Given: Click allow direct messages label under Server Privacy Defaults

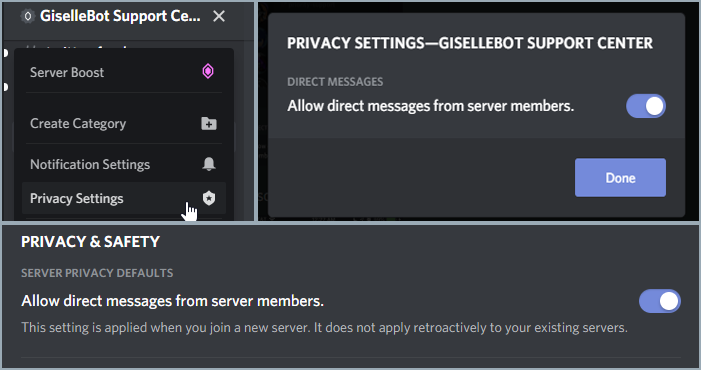Looking at the screenshot, I should pos(172,301).
